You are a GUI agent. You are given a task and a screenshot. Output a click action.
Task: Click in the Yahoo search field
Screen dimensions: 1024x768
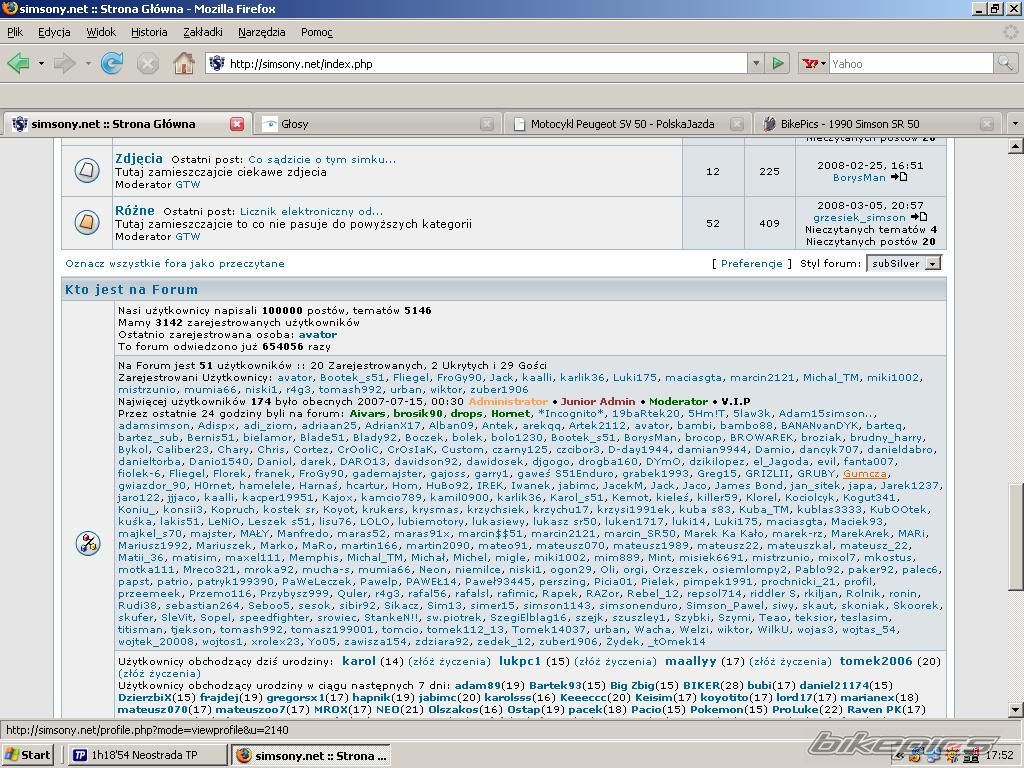pos(910,63)
